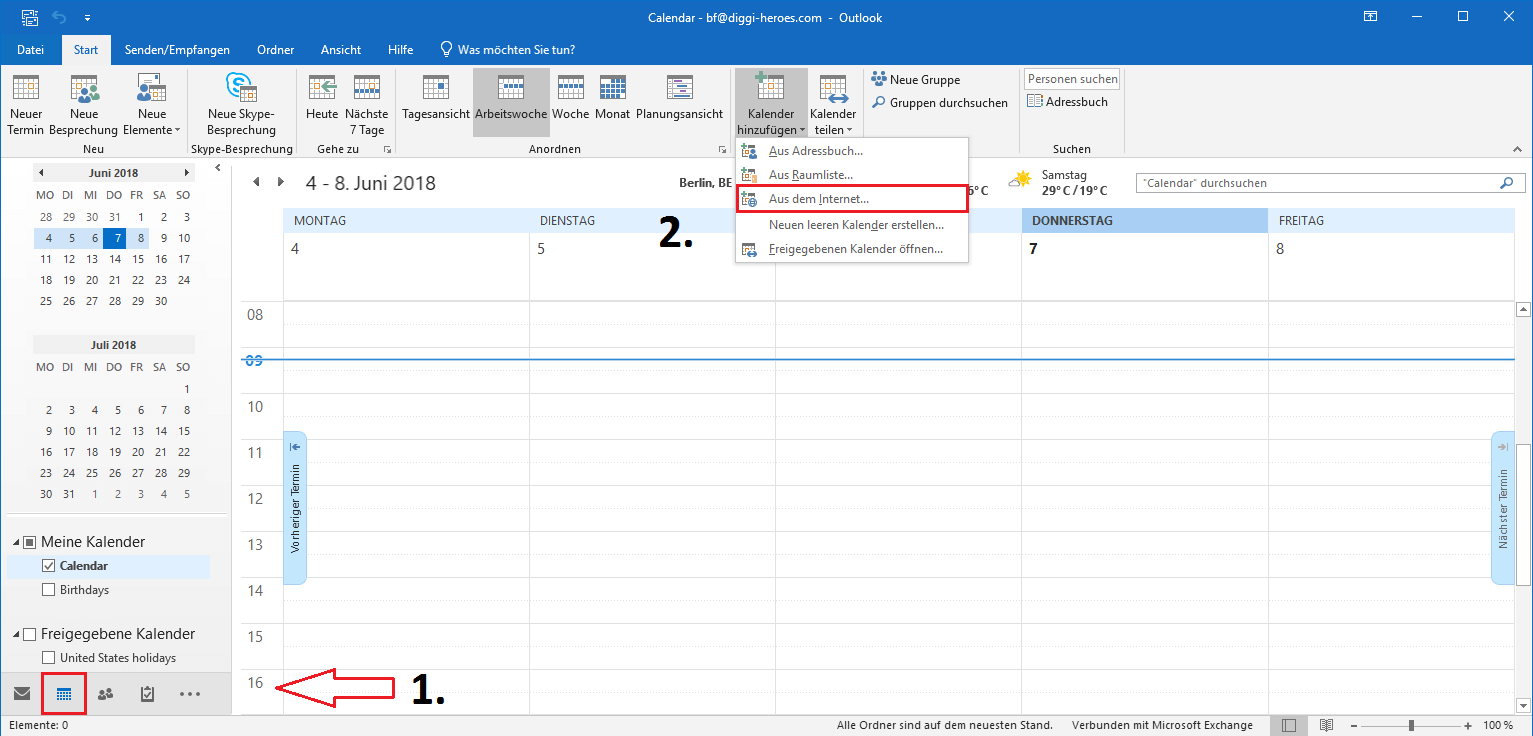Select Arbeitswoche view
This screenshot has width=1533, height=736.
click(x=511, y=104)
